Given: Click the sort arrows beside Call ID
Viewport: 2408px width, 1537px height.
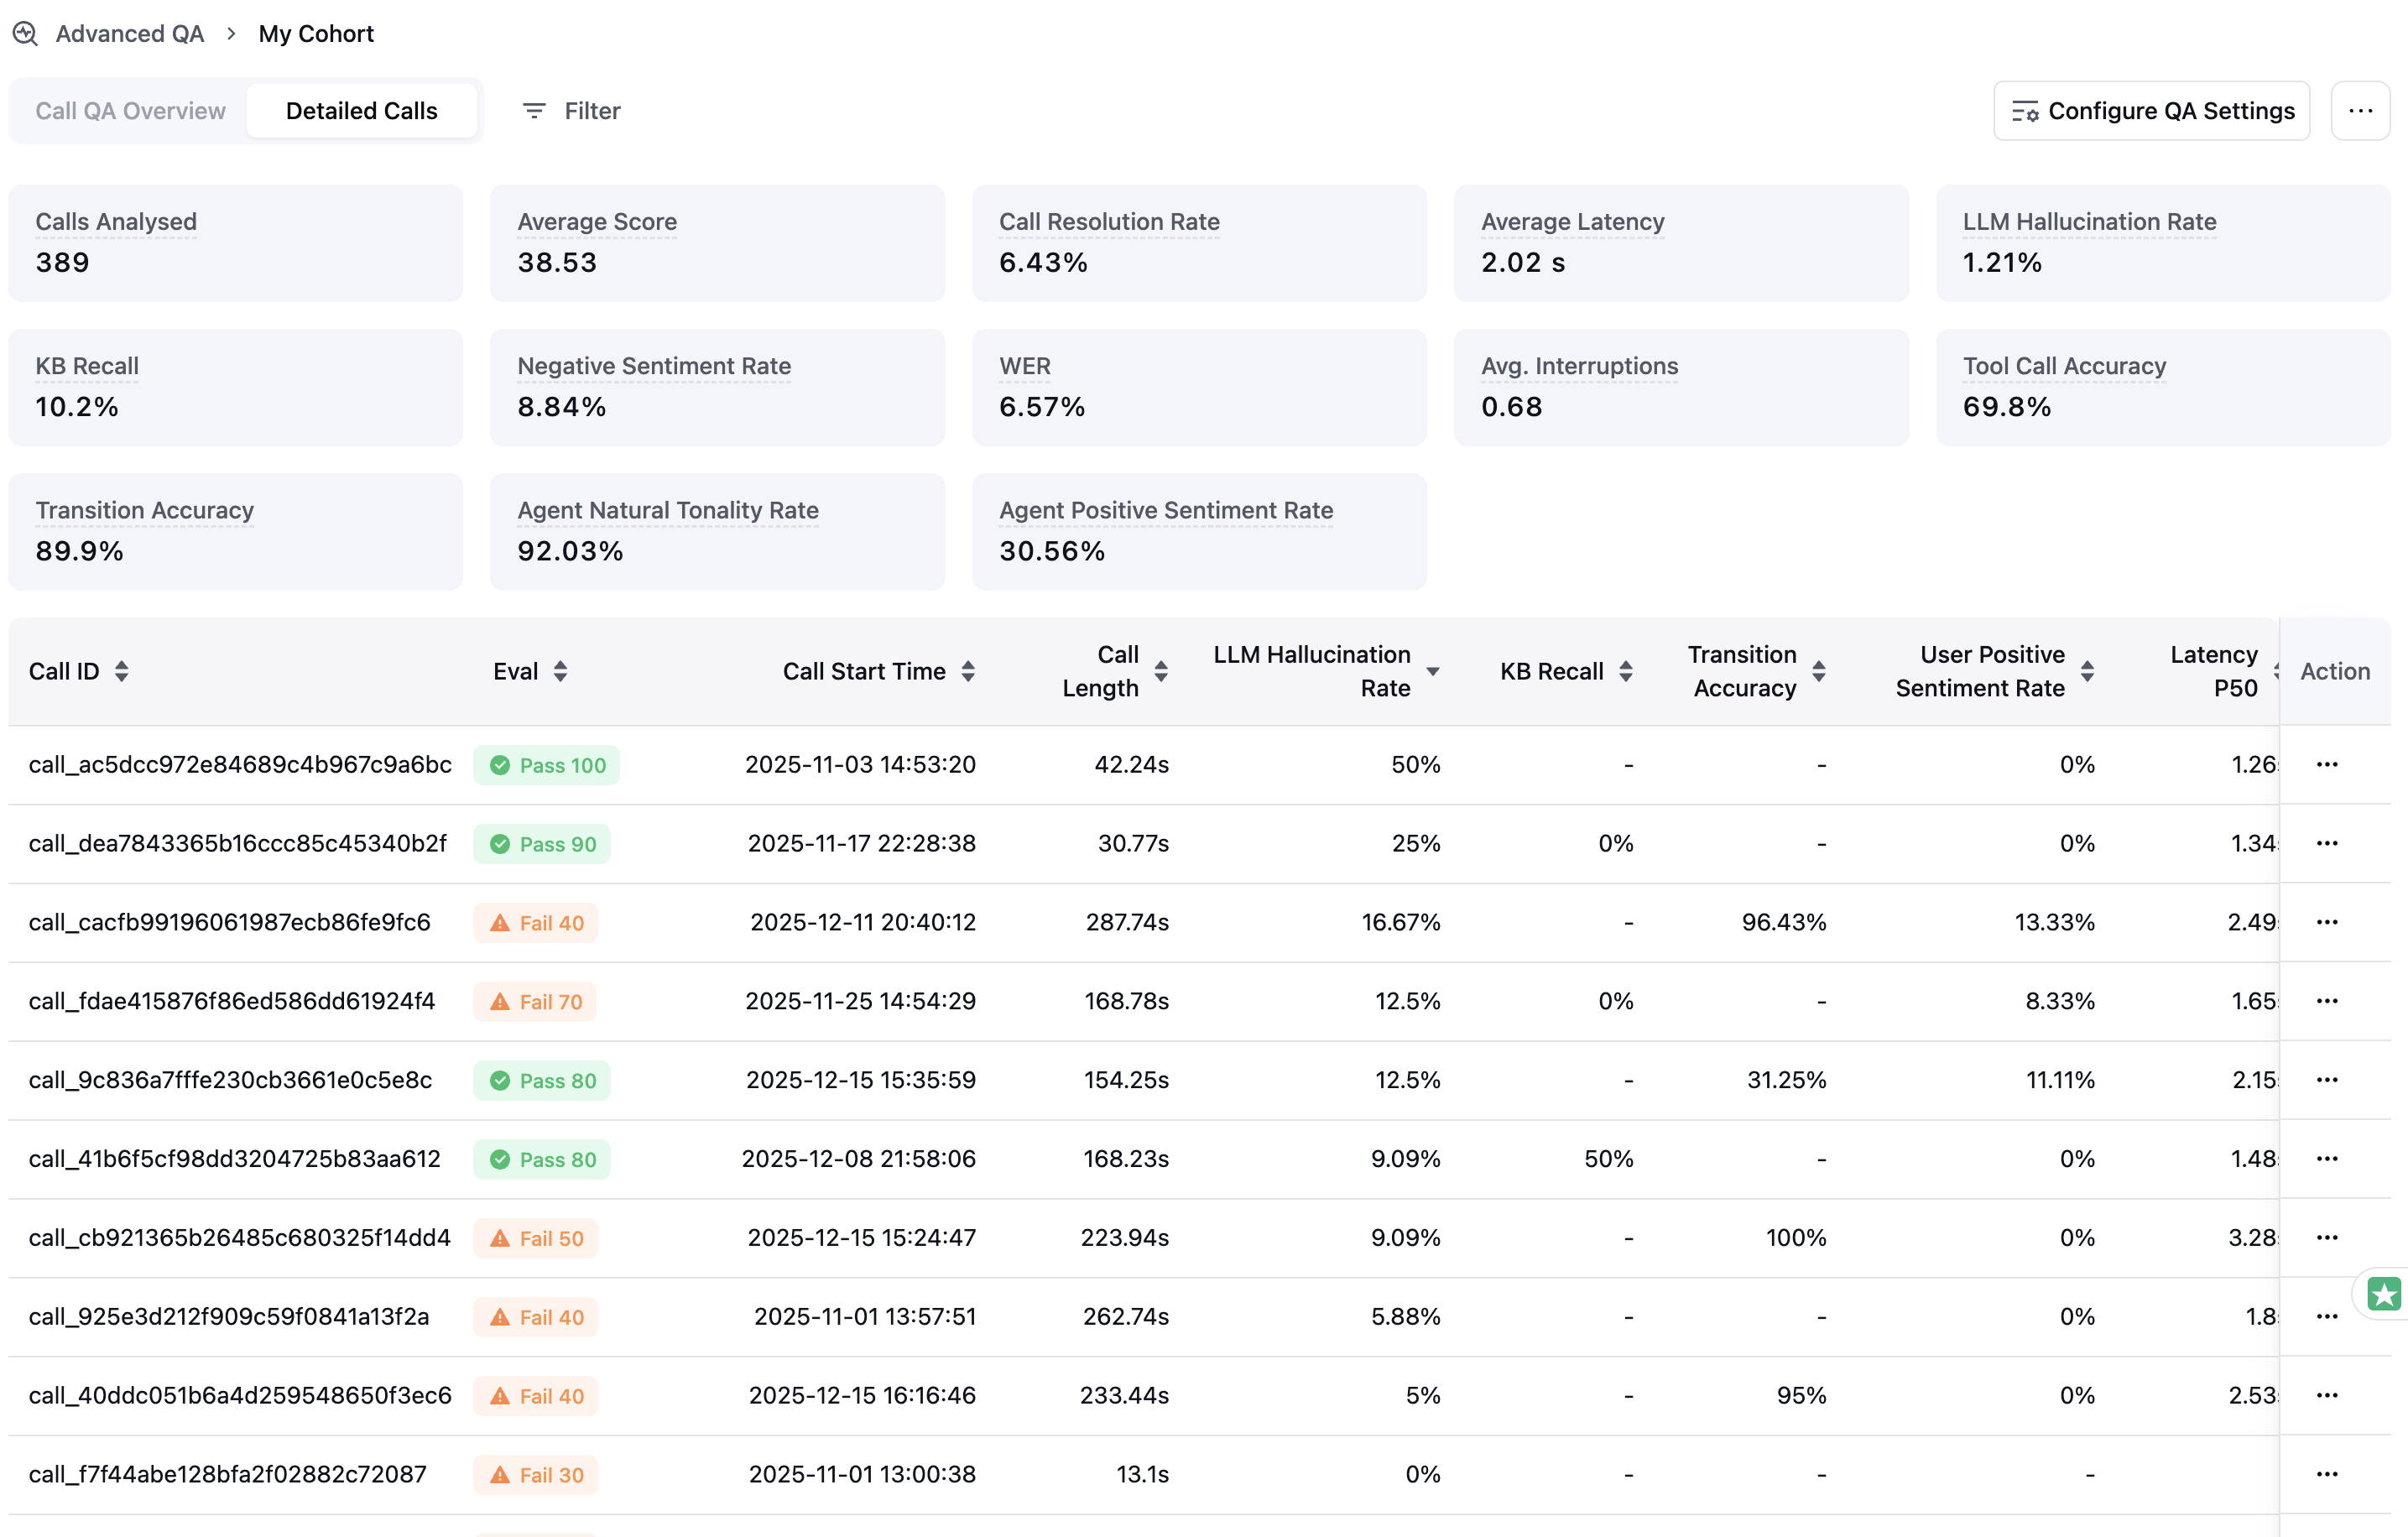Looking at the screenshot, I should (122, 671).
